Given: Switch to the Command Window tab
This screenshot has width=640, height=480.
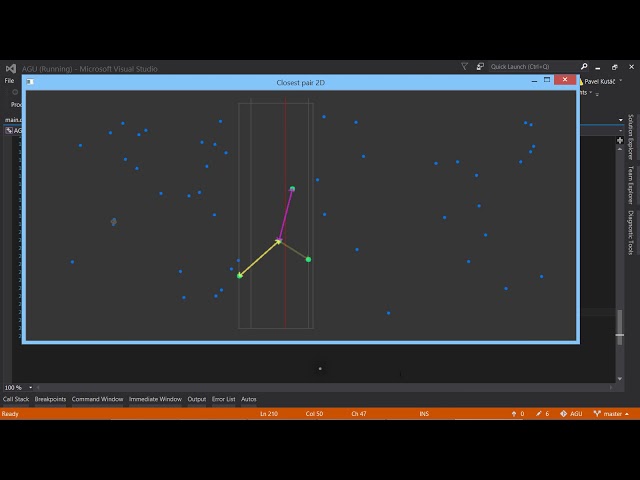Looking at the screenshot, I should coord(97,399).
